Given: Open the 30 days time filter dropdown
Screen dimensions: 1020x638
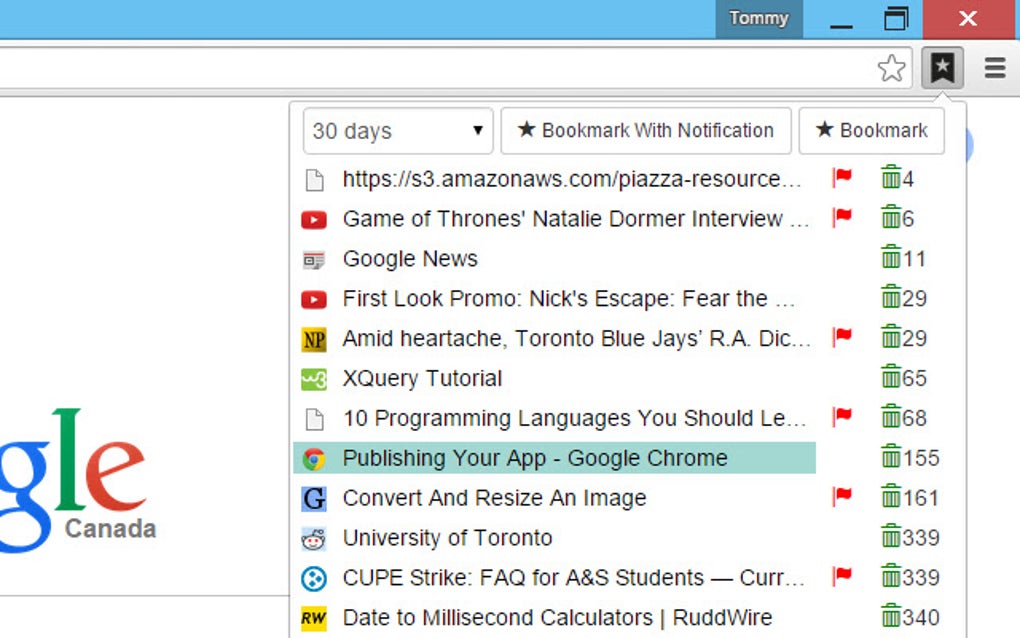Looking at the screenshot, I should tap(396, 130).
